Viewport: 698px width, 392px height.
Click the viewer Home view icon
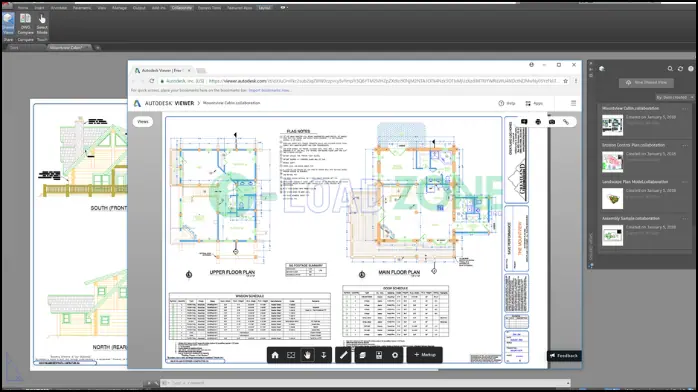click(275, 355)
